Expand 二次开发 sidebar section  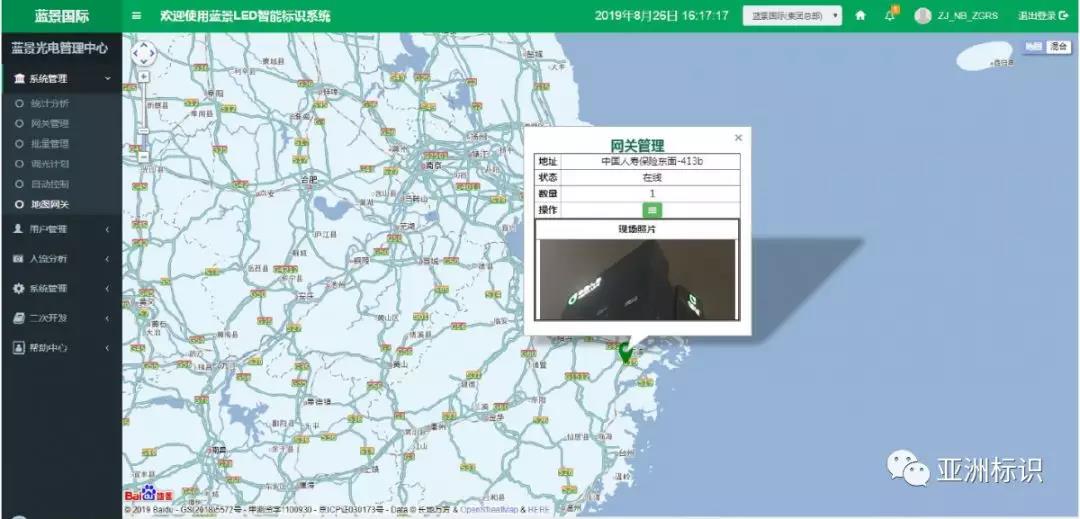pos(62,318)
